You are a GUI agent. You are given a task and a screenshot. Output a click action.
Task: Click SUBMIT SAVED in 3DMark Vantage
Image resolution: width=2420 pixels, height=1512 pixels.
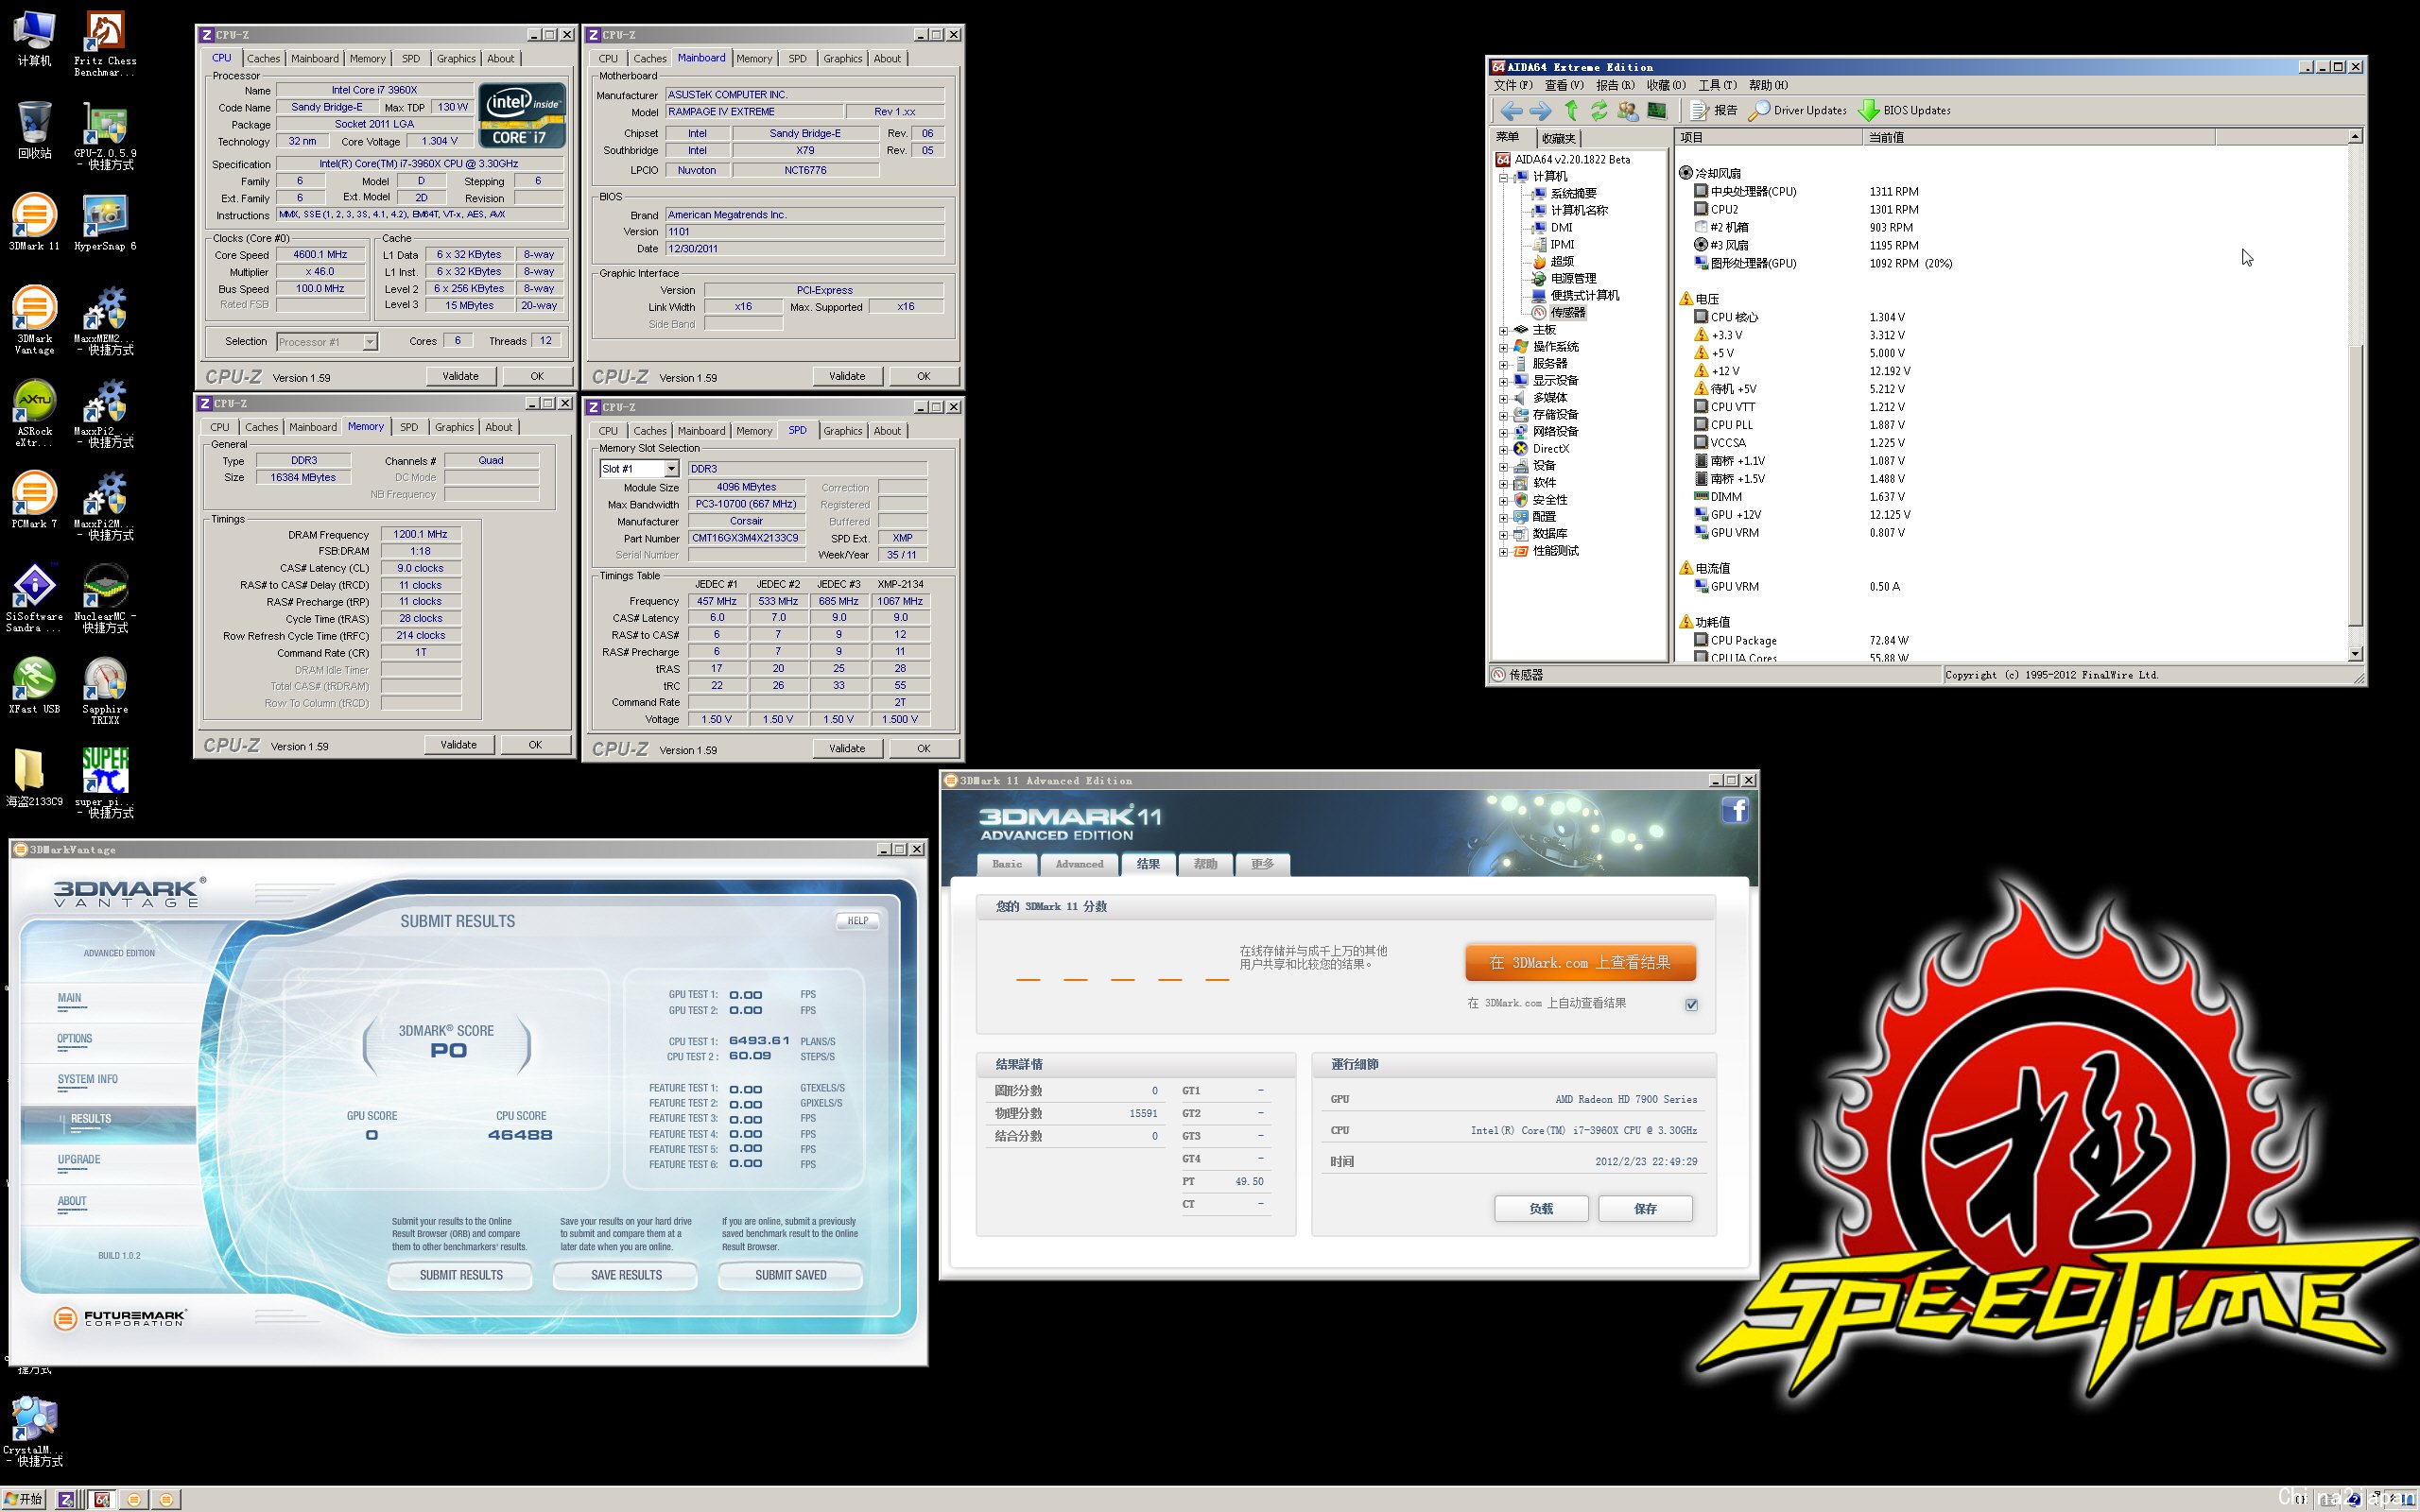click(x=791, y=1275)
